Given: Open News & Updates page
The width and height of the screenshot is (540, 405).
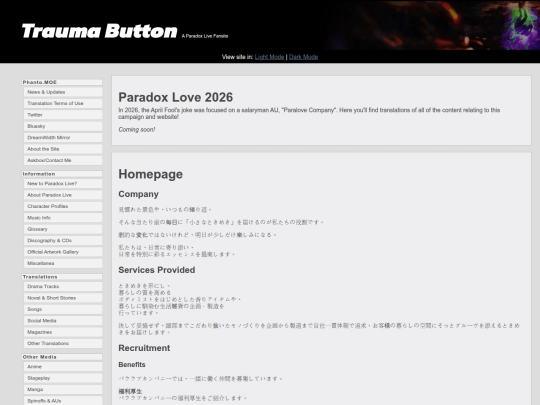Looking at the screenshot, I should (x=63, y=92).
